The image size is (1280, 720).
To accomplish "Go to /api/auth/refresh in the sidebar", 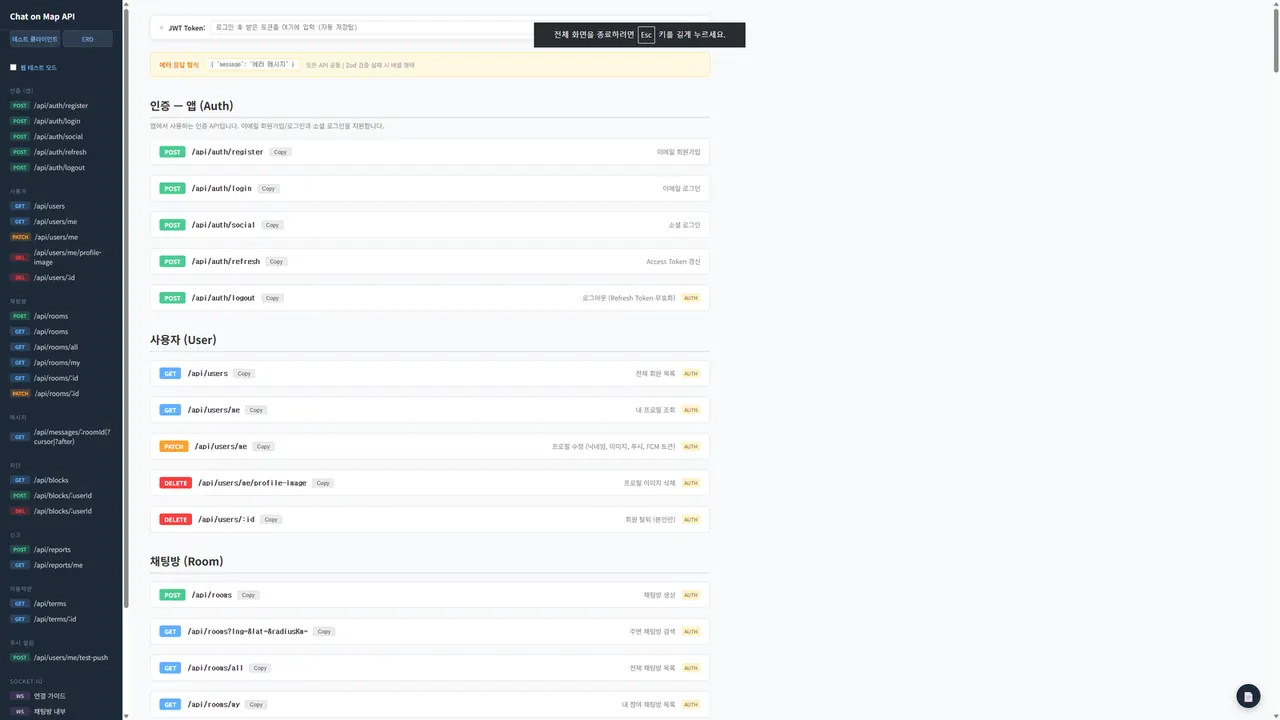I will 60,152.
